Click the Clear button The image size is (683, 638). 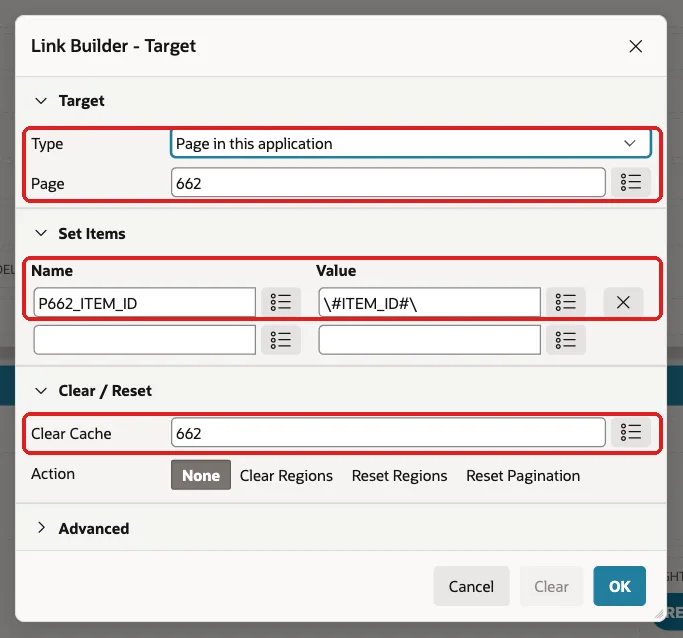551,586
